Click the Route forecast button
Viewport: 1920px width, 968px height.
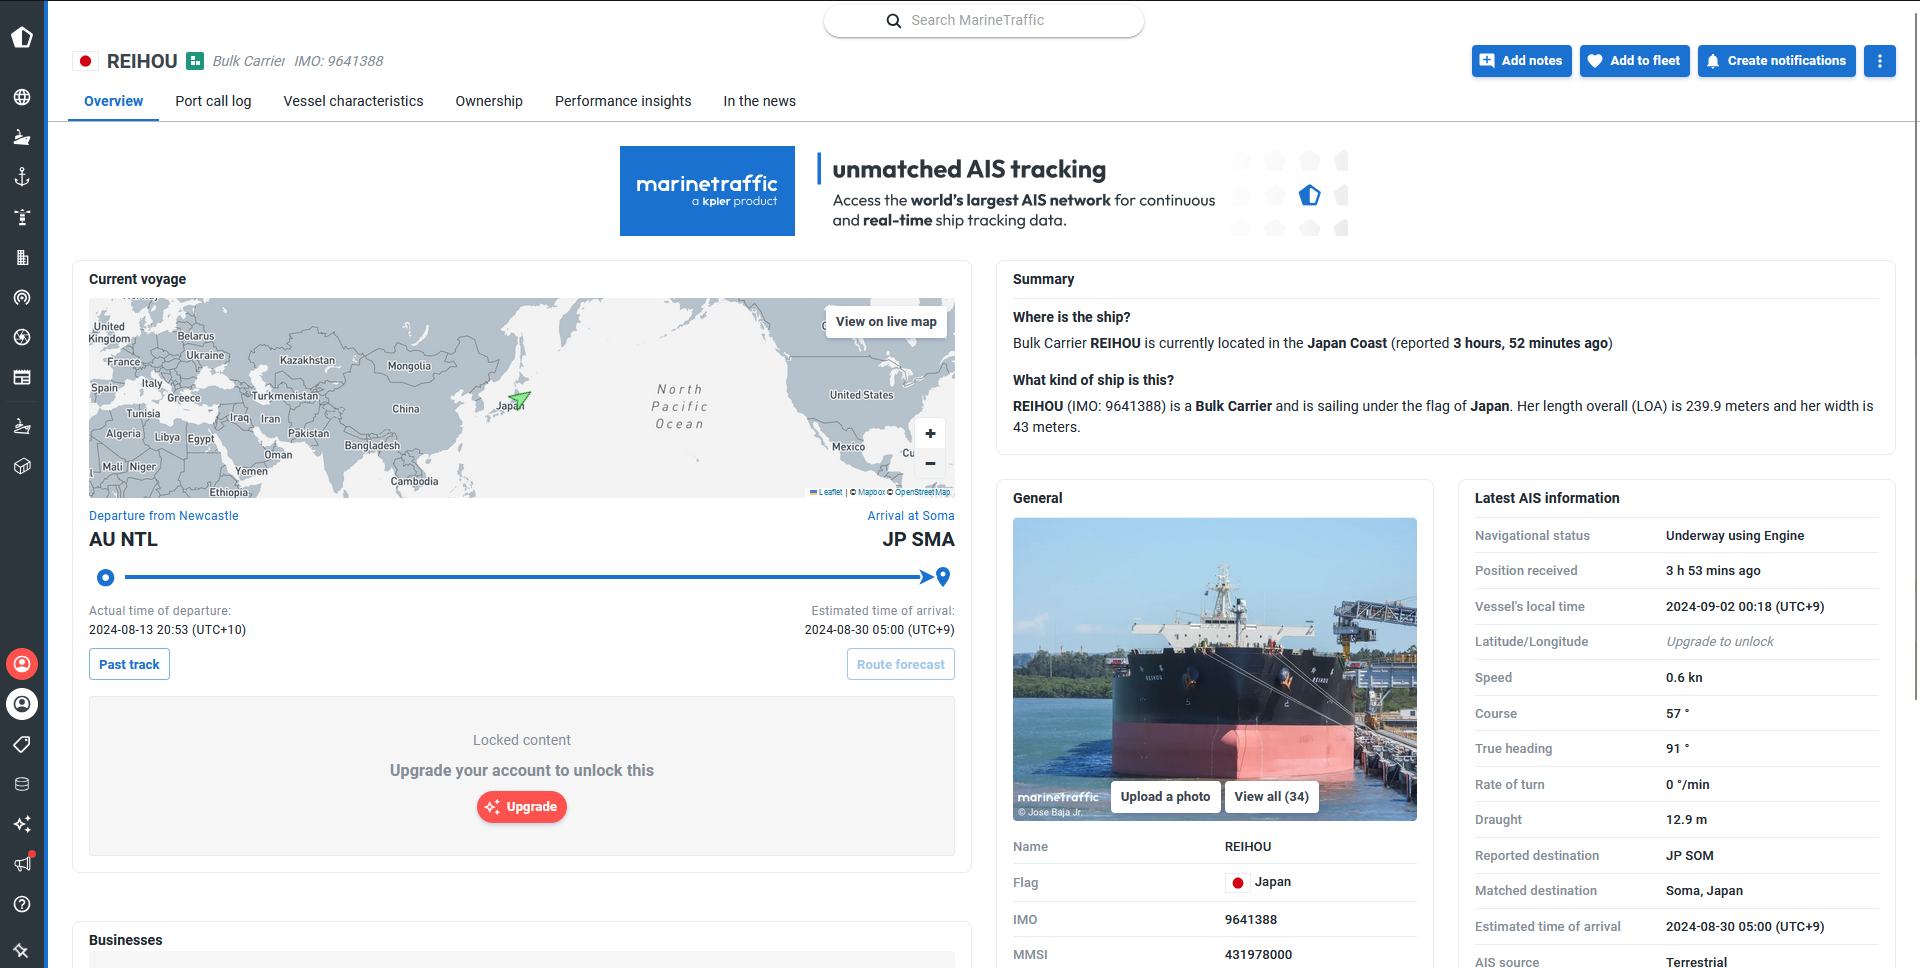coord(900,664)
